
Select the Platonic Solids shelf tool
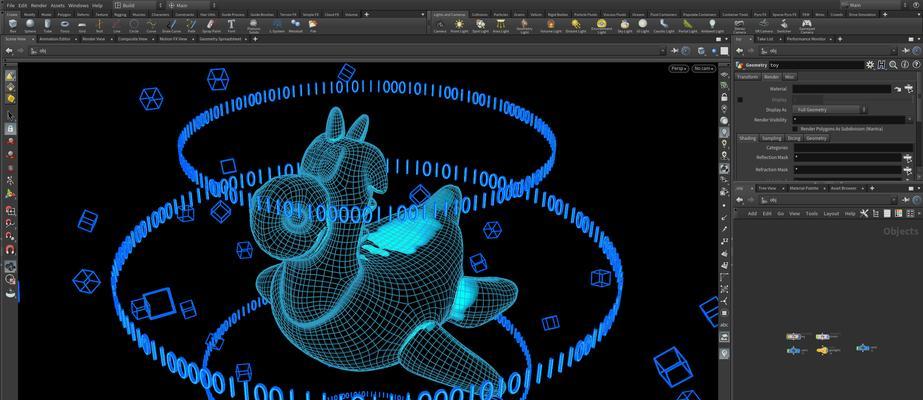tap(253, 26)
